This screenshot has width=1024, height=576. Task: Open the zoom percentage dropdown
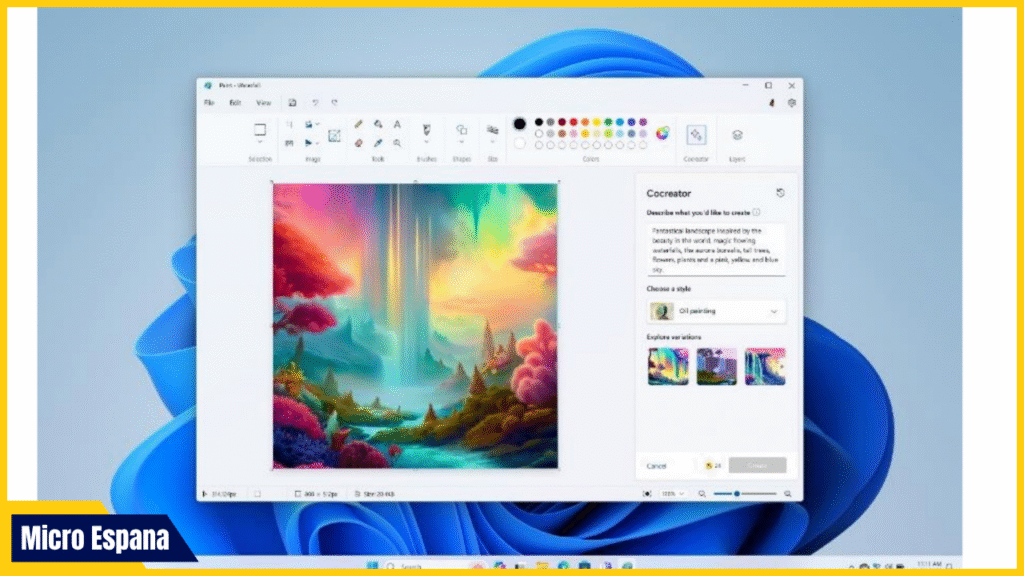coord(671,494)
